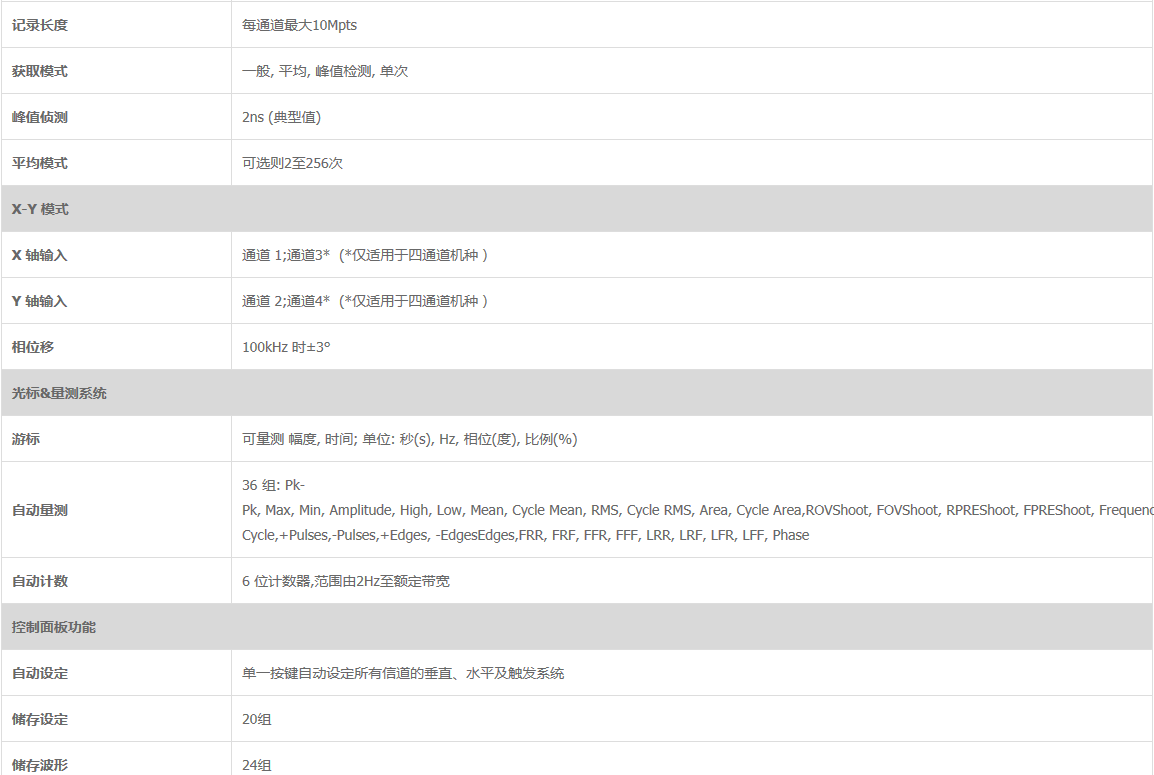This screenshot has height=775, width=1154.
Task: Select the 自动计数 row label
Action: click(40, 581)
